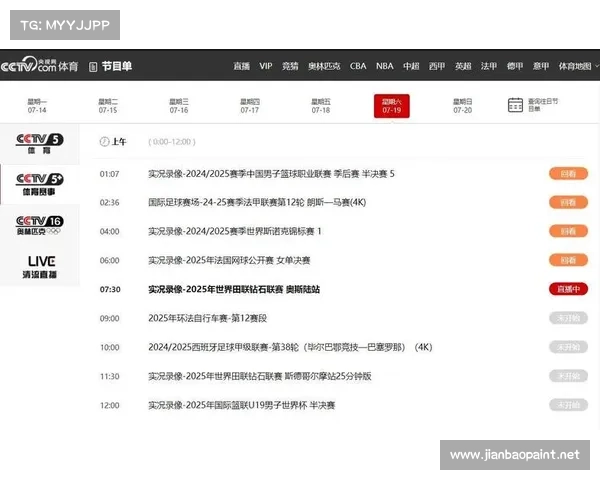This screenshot has width=600, height=480.
Task: Click the (0:00-12:00) time range label
Action: pos(172,142)
